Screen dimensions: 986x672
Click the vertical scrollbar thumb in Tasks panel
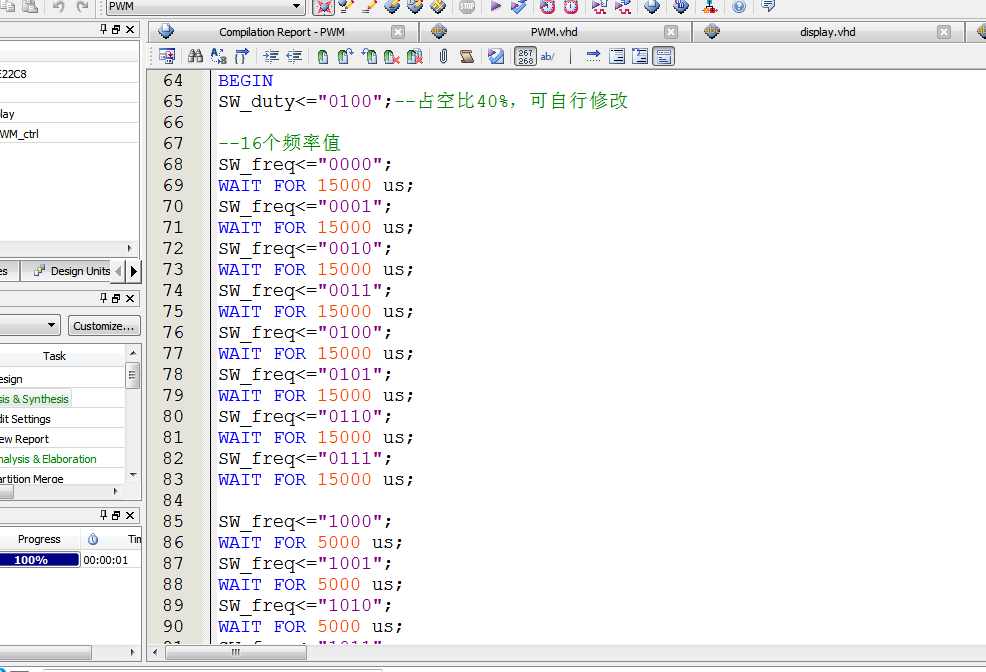[x=132, y=376]
